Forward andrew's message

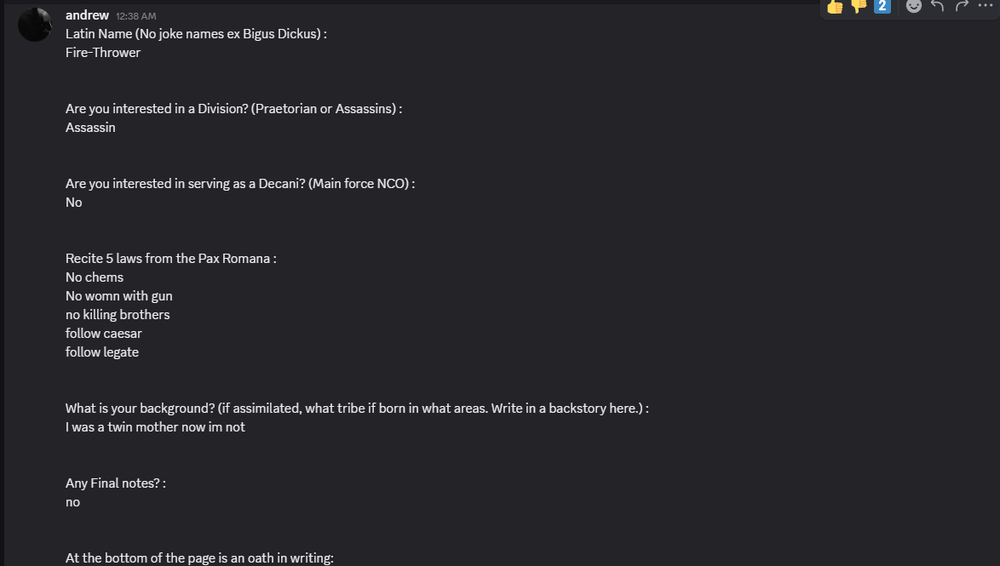click(962, 6)
